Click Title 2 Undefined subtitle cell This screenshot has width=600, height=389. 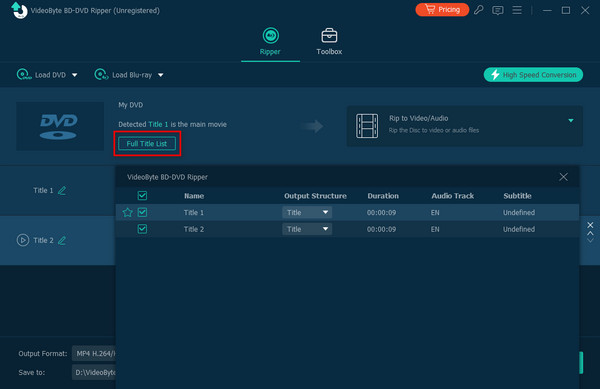519,229
